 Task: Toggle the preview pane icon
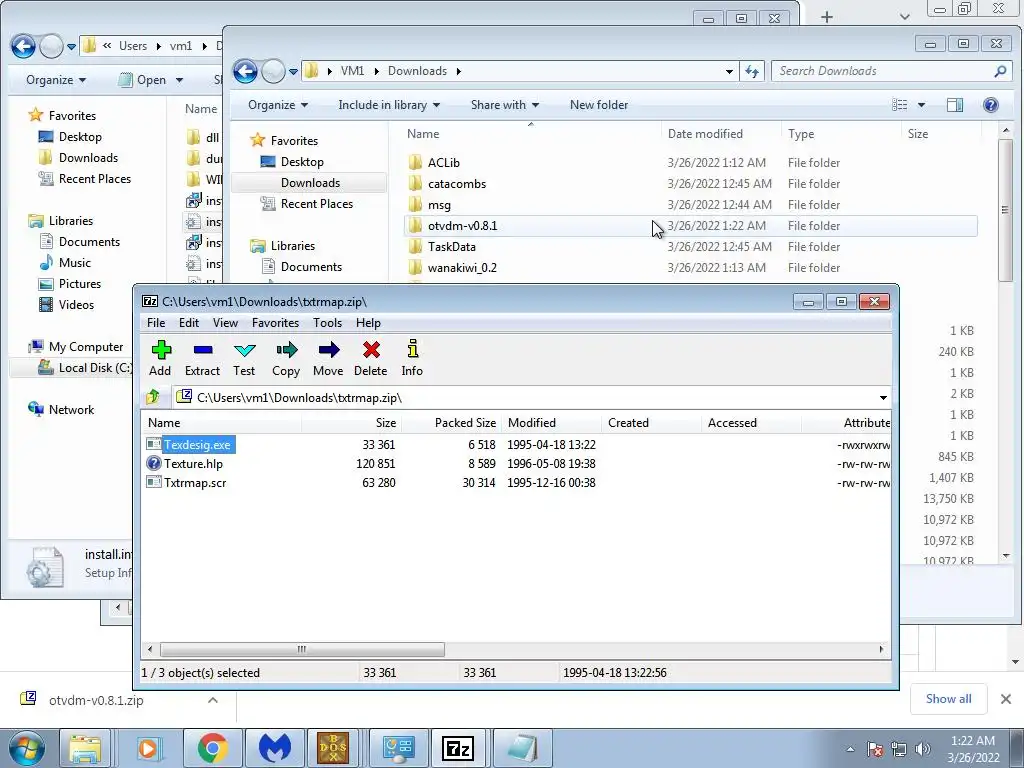coord(955,105)
